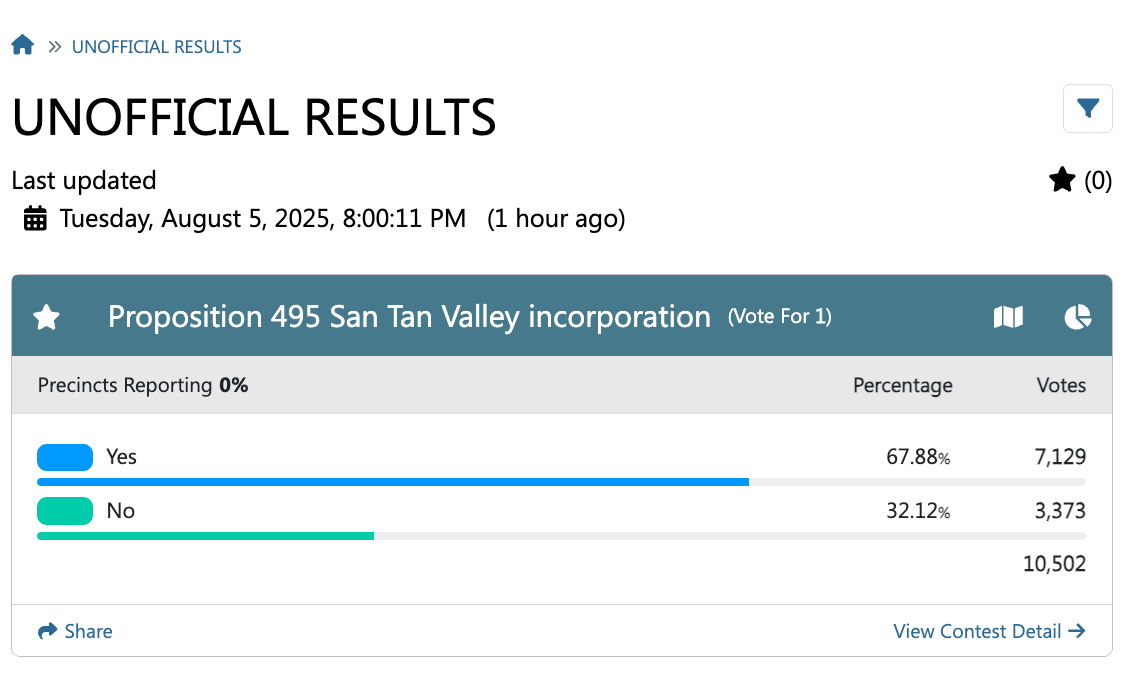Click the Votes column header
Viewport: 1140px width, 684px height.
(1061, 385)
